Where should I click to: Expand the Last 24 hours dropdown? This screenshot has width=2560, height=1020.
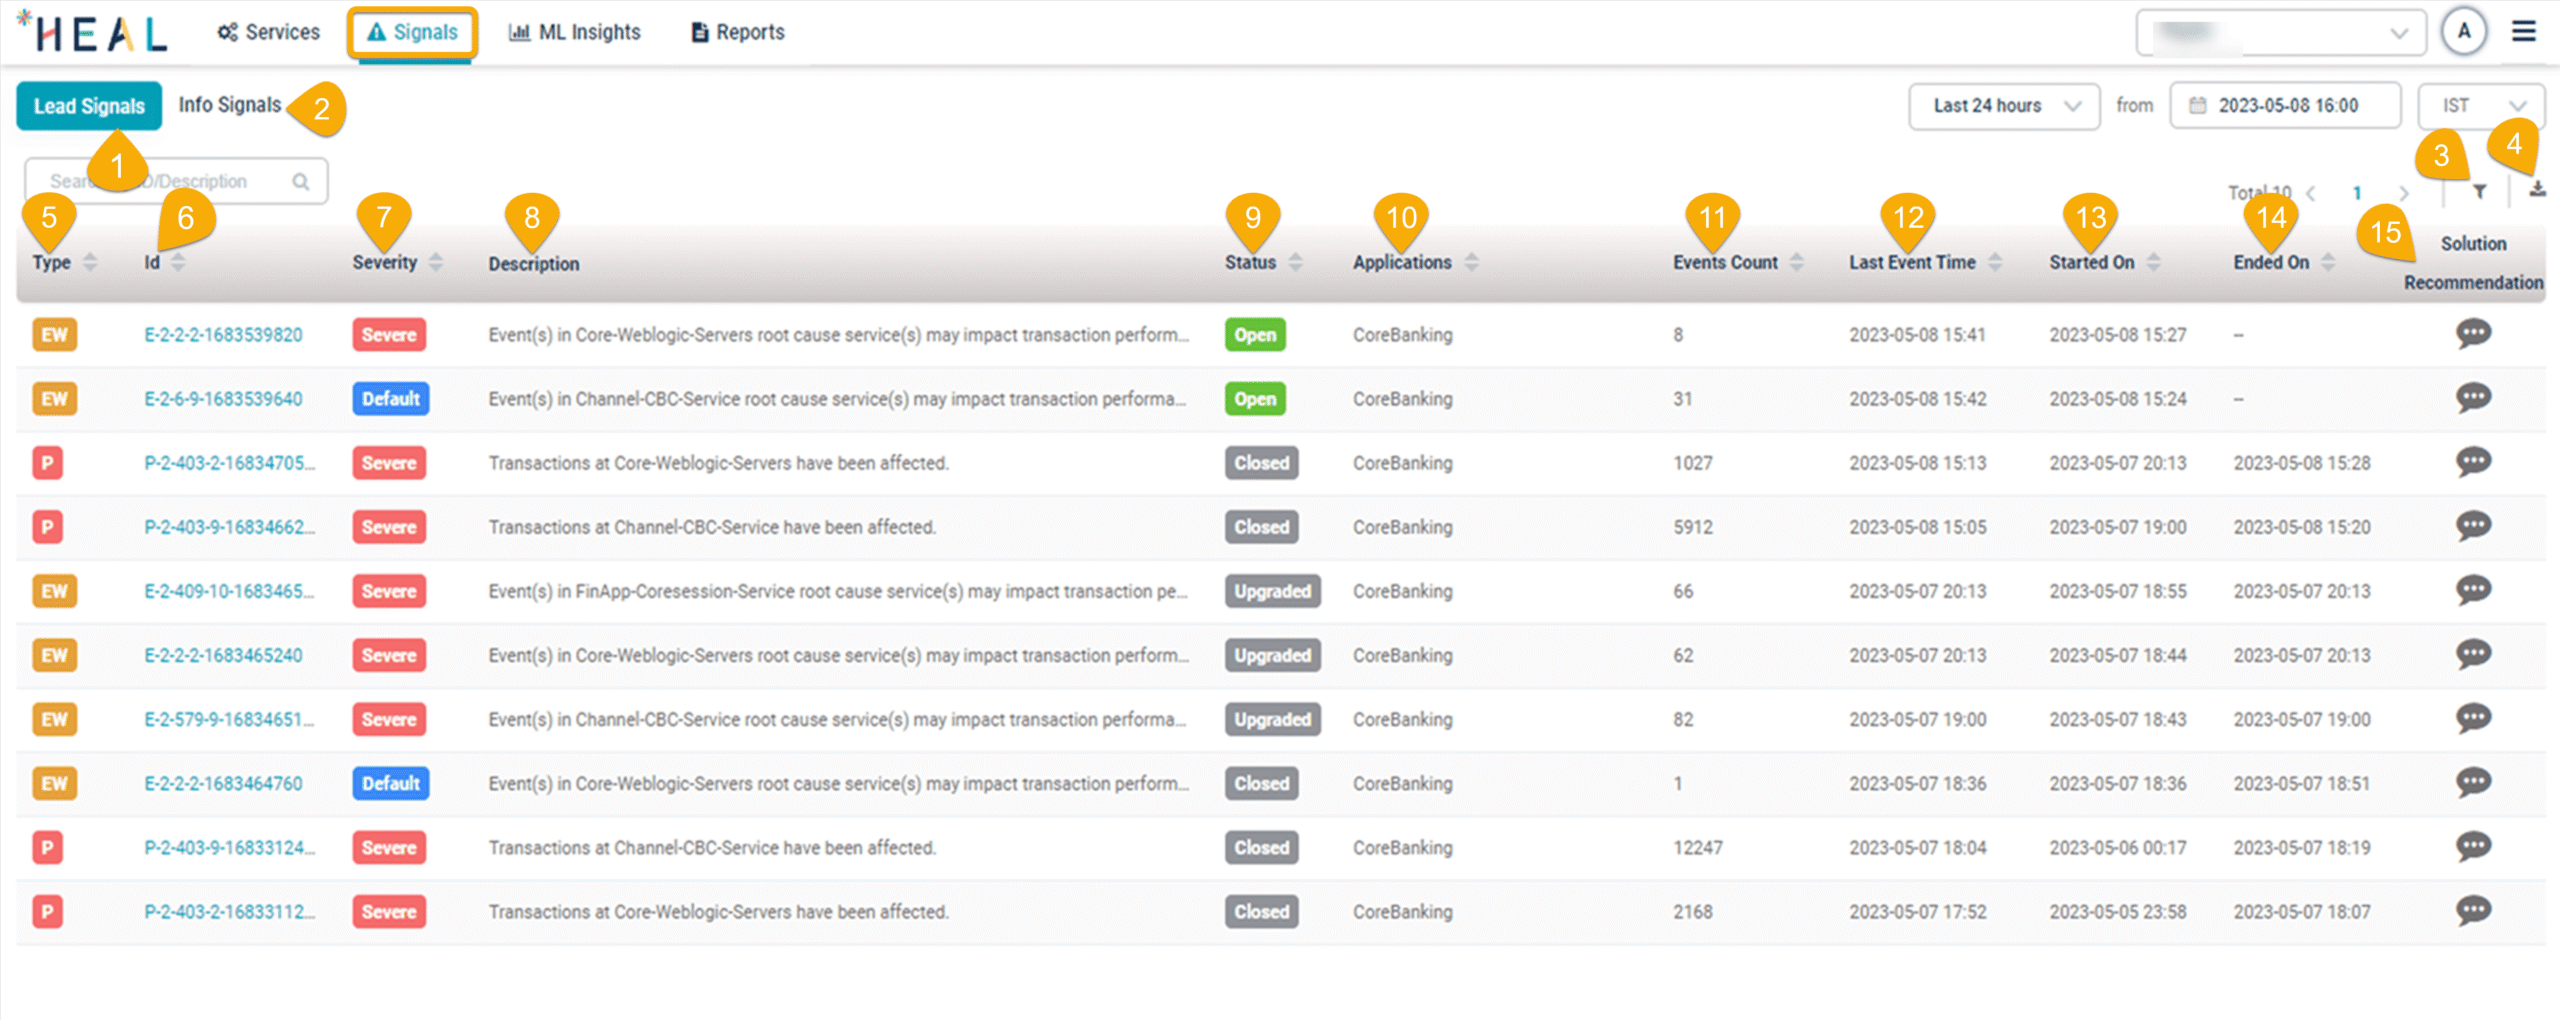click(x=2003, y=106)
